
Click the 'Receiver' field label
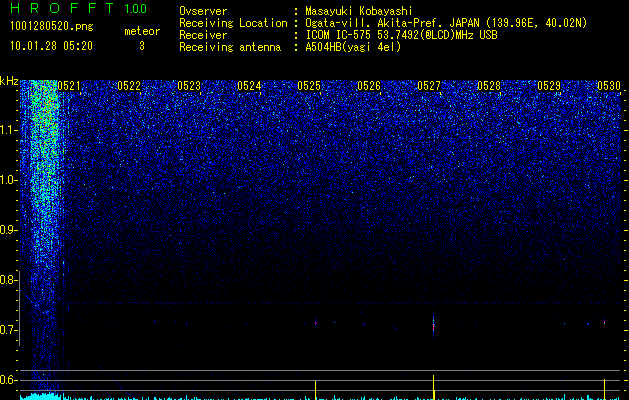pyautogui.click(x=203, y=35)
